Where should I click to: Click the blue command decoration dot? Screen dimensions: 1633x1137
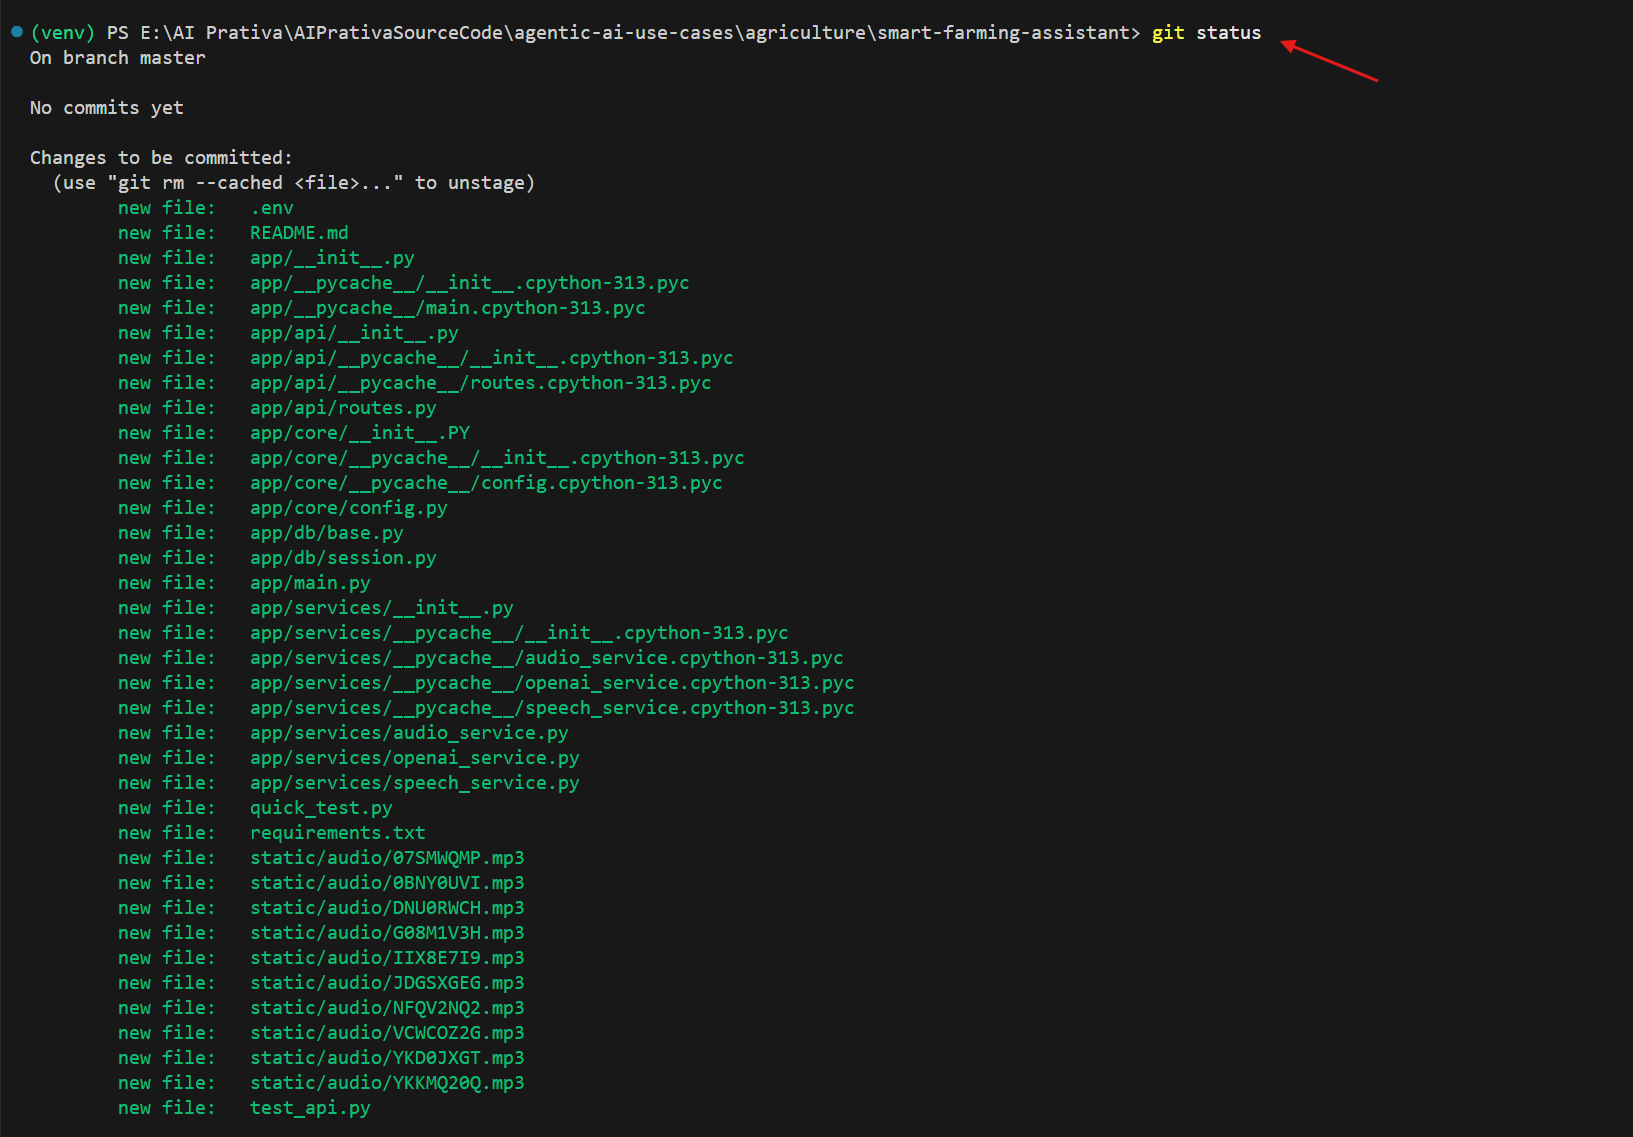[17, 32]
